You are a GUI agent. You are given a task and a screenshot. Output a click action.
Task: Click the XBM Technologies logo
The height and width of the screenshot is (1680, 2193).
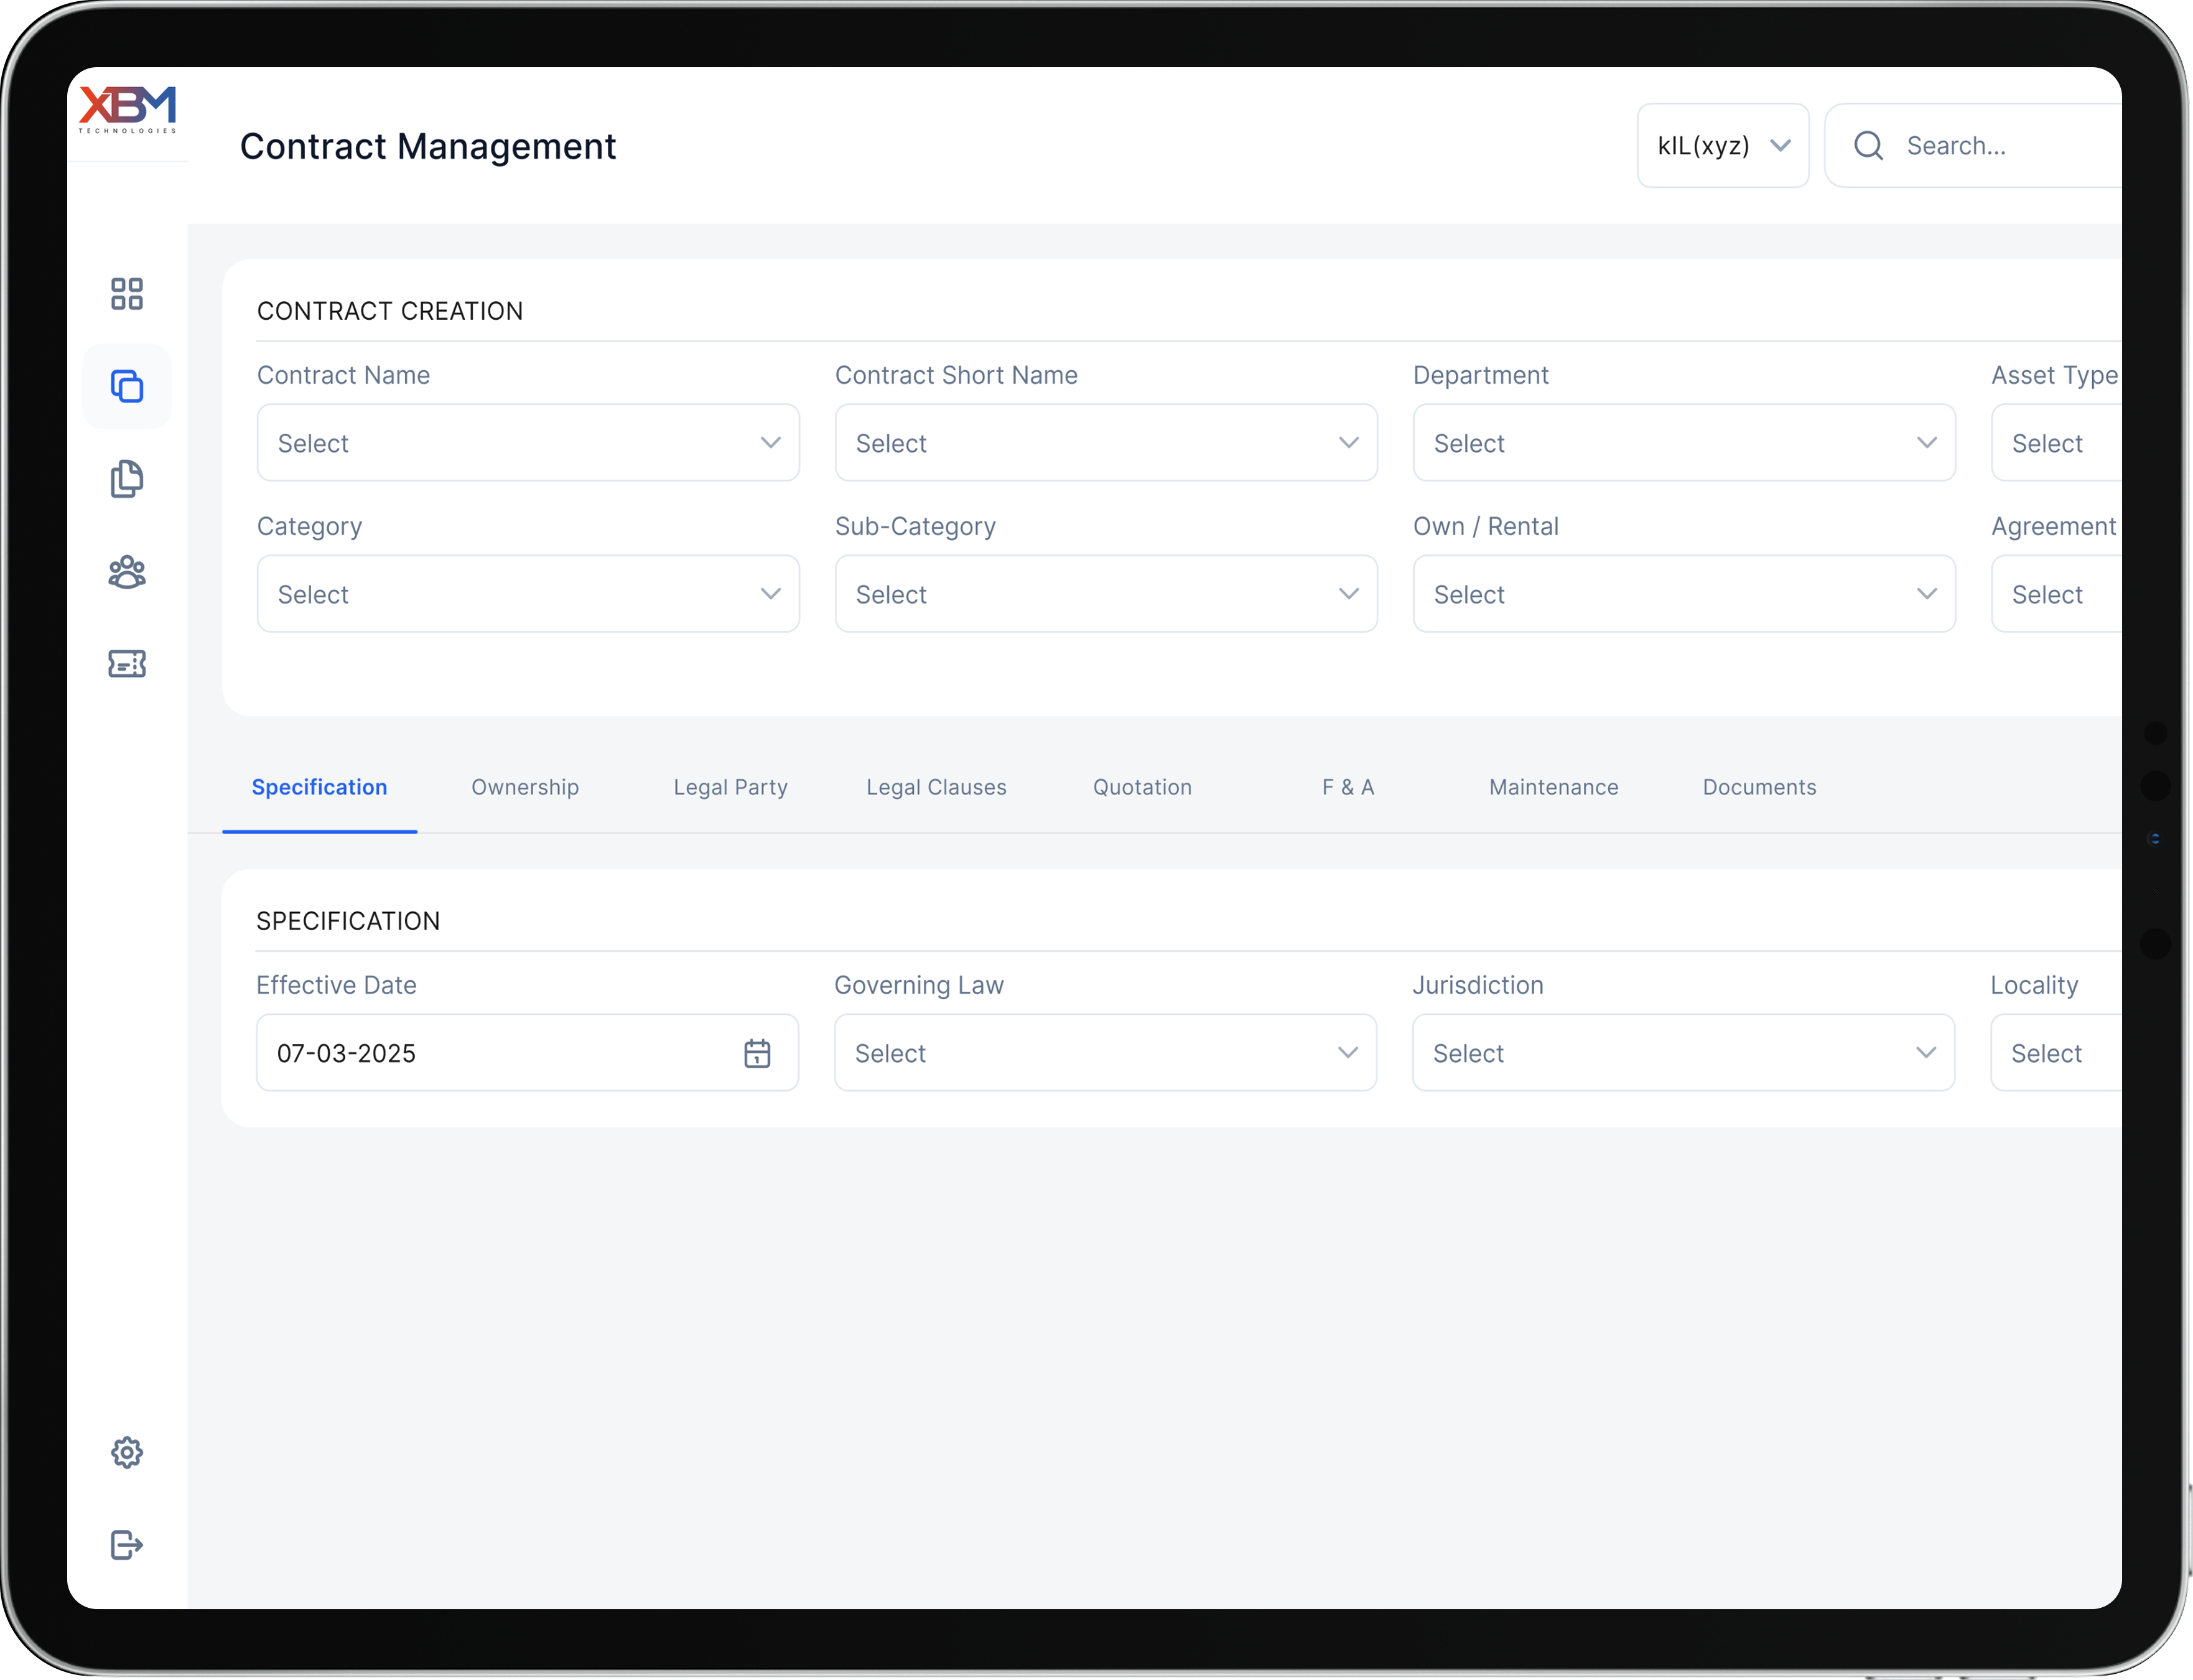coord(127,109)
